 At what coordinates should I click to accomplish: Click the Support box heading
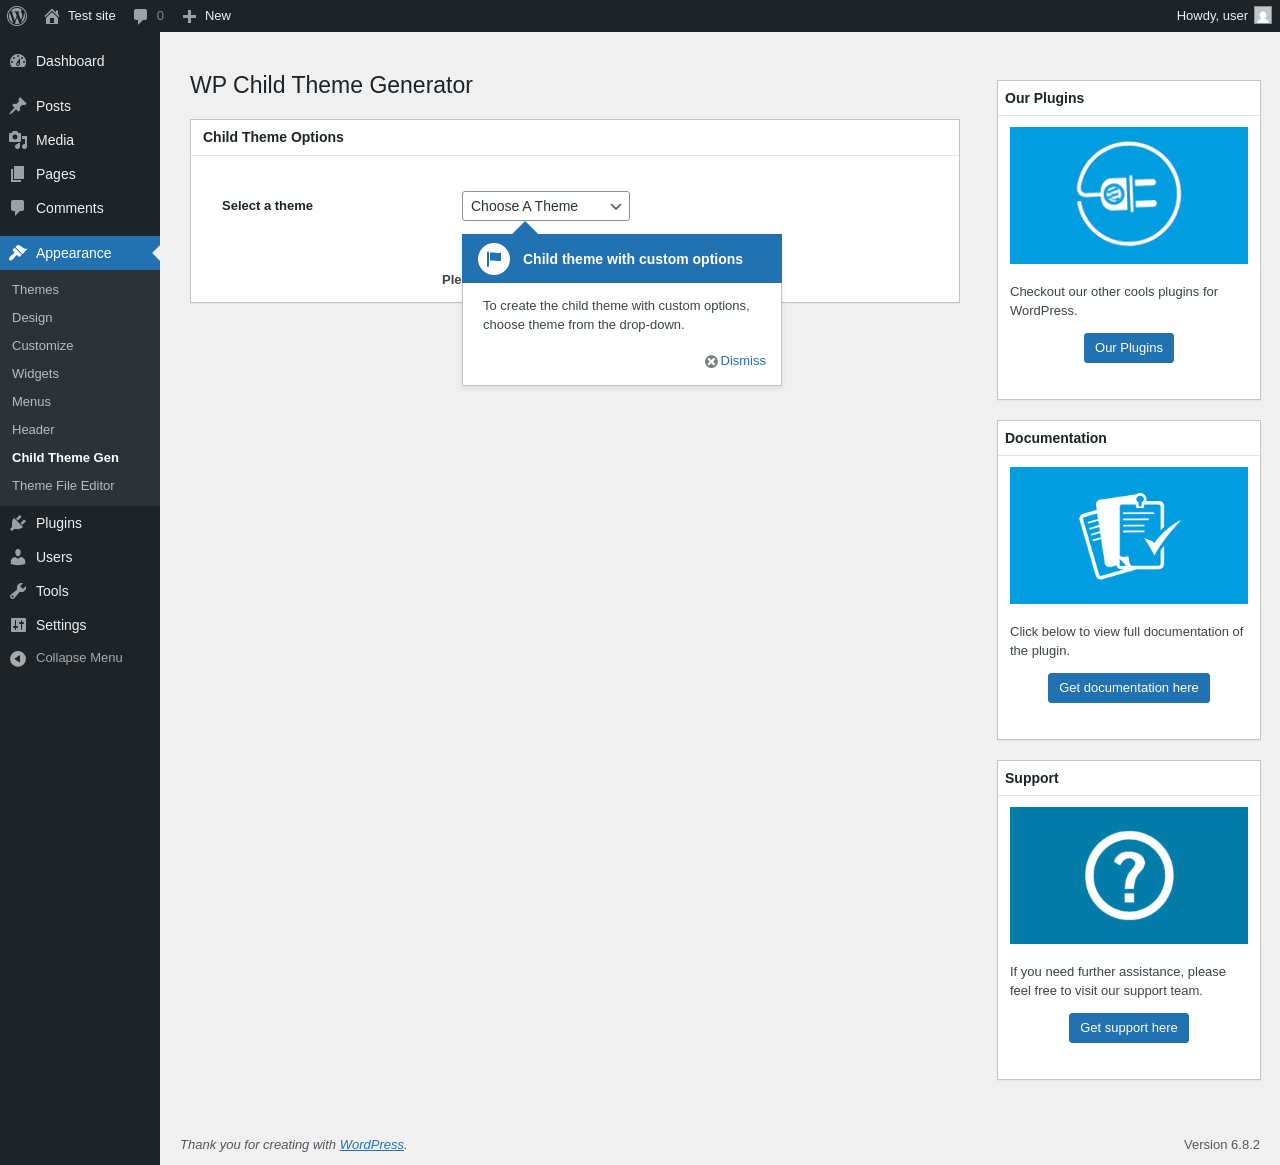[1032, 778]
